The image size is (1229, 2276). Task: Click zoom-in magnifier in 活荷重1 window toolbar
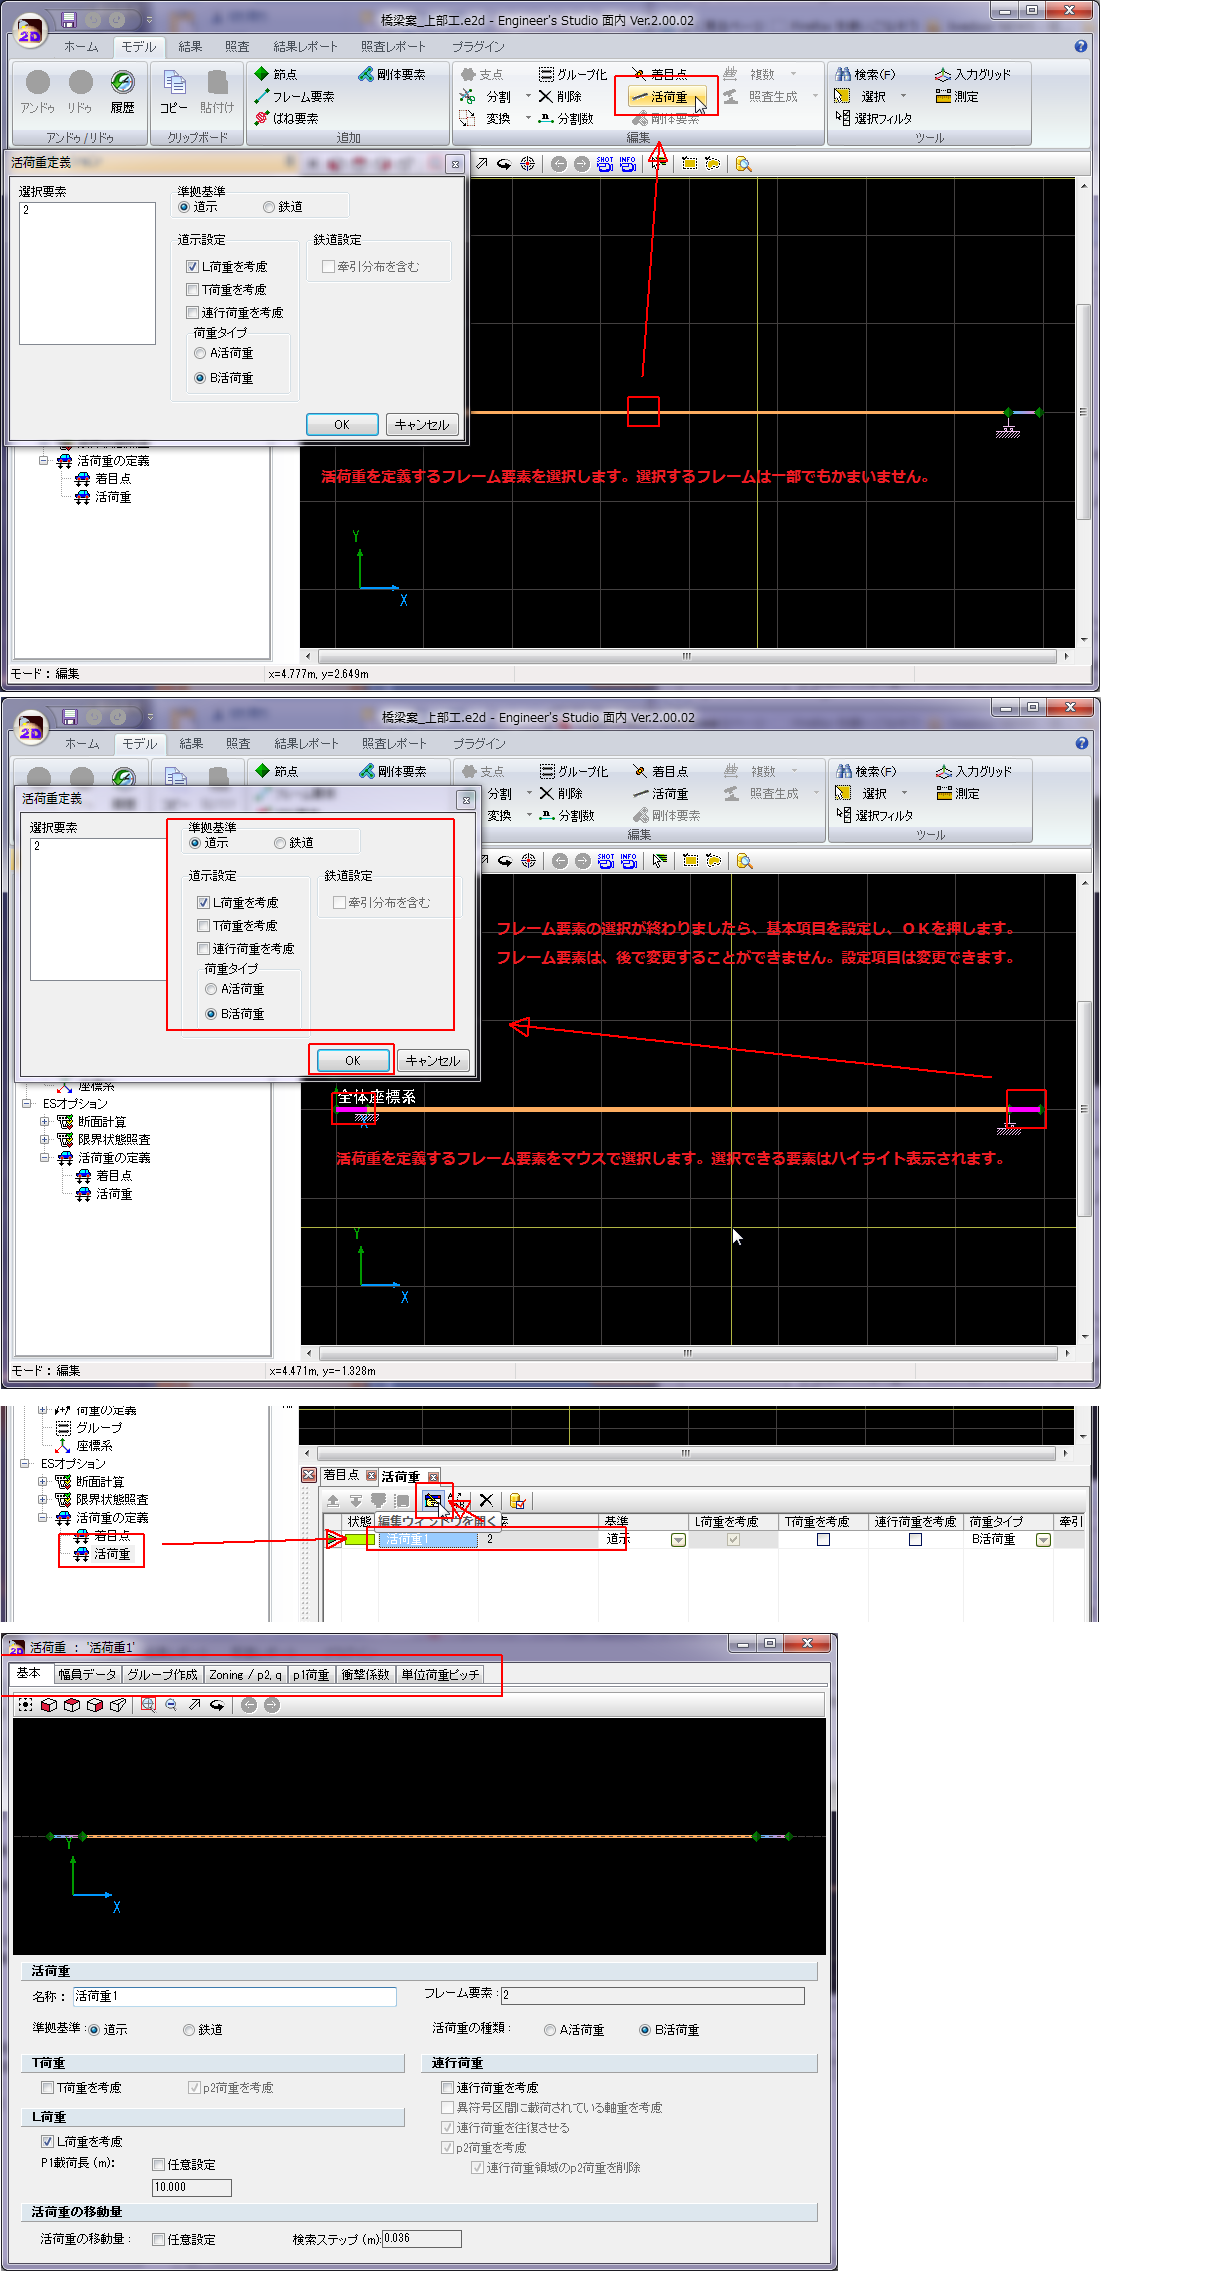pyautogui.click(x=148, y=1705)
